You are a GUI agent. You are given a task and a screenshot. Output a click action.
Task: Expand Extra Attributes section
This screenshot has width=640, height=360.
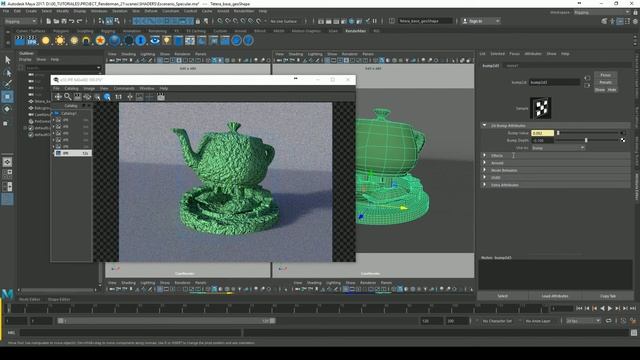pos(484,185)
